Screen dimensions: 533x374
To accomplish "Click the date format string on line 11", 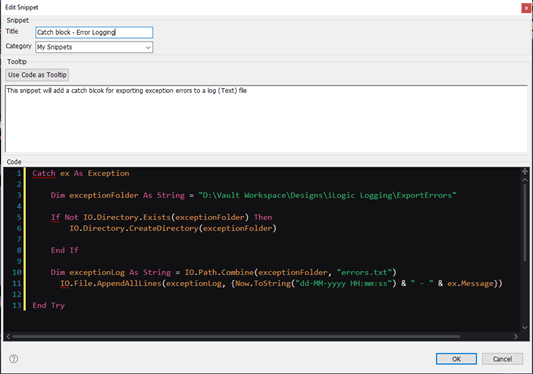I will [x=343, y=283].
